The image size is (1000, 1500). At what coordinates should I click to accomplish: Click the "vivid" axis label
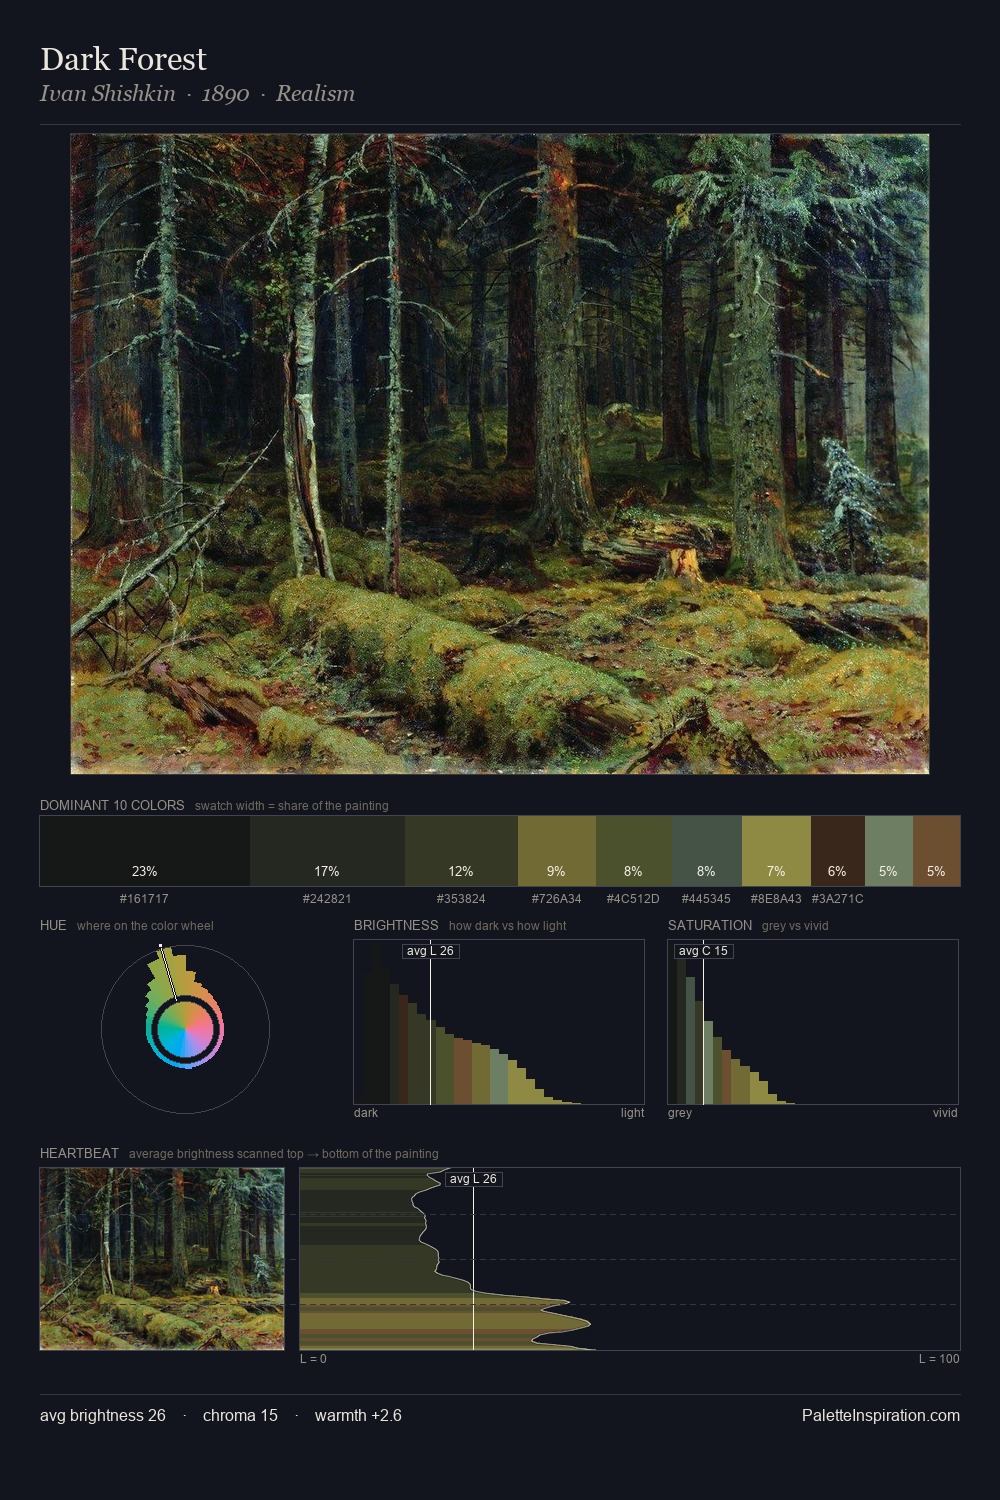coord(945,1113)
